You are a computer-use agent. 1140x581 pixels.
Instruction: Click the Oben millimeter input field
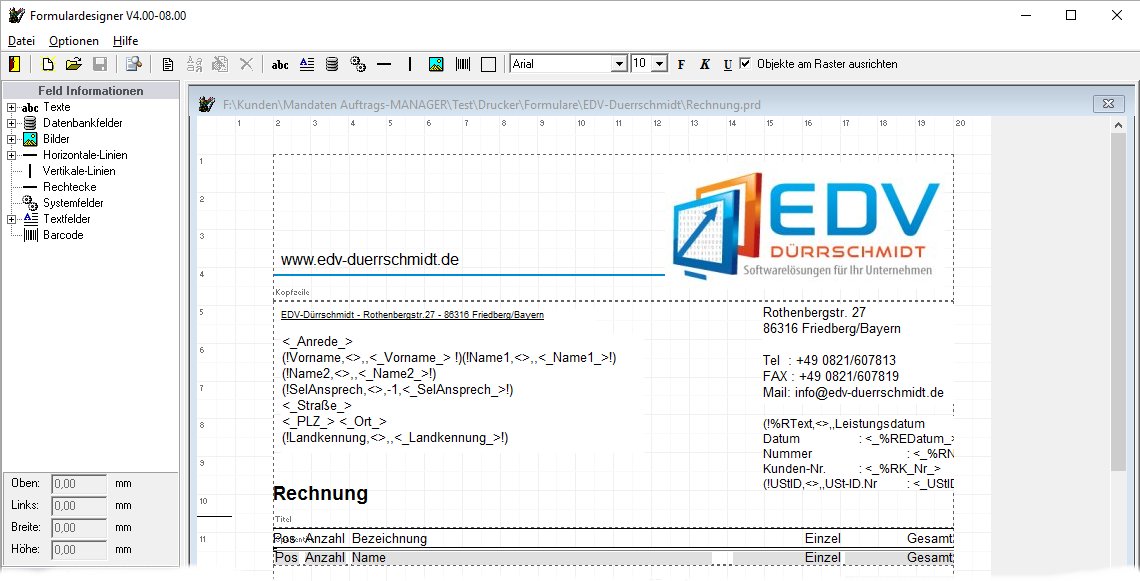coord(79,484)
